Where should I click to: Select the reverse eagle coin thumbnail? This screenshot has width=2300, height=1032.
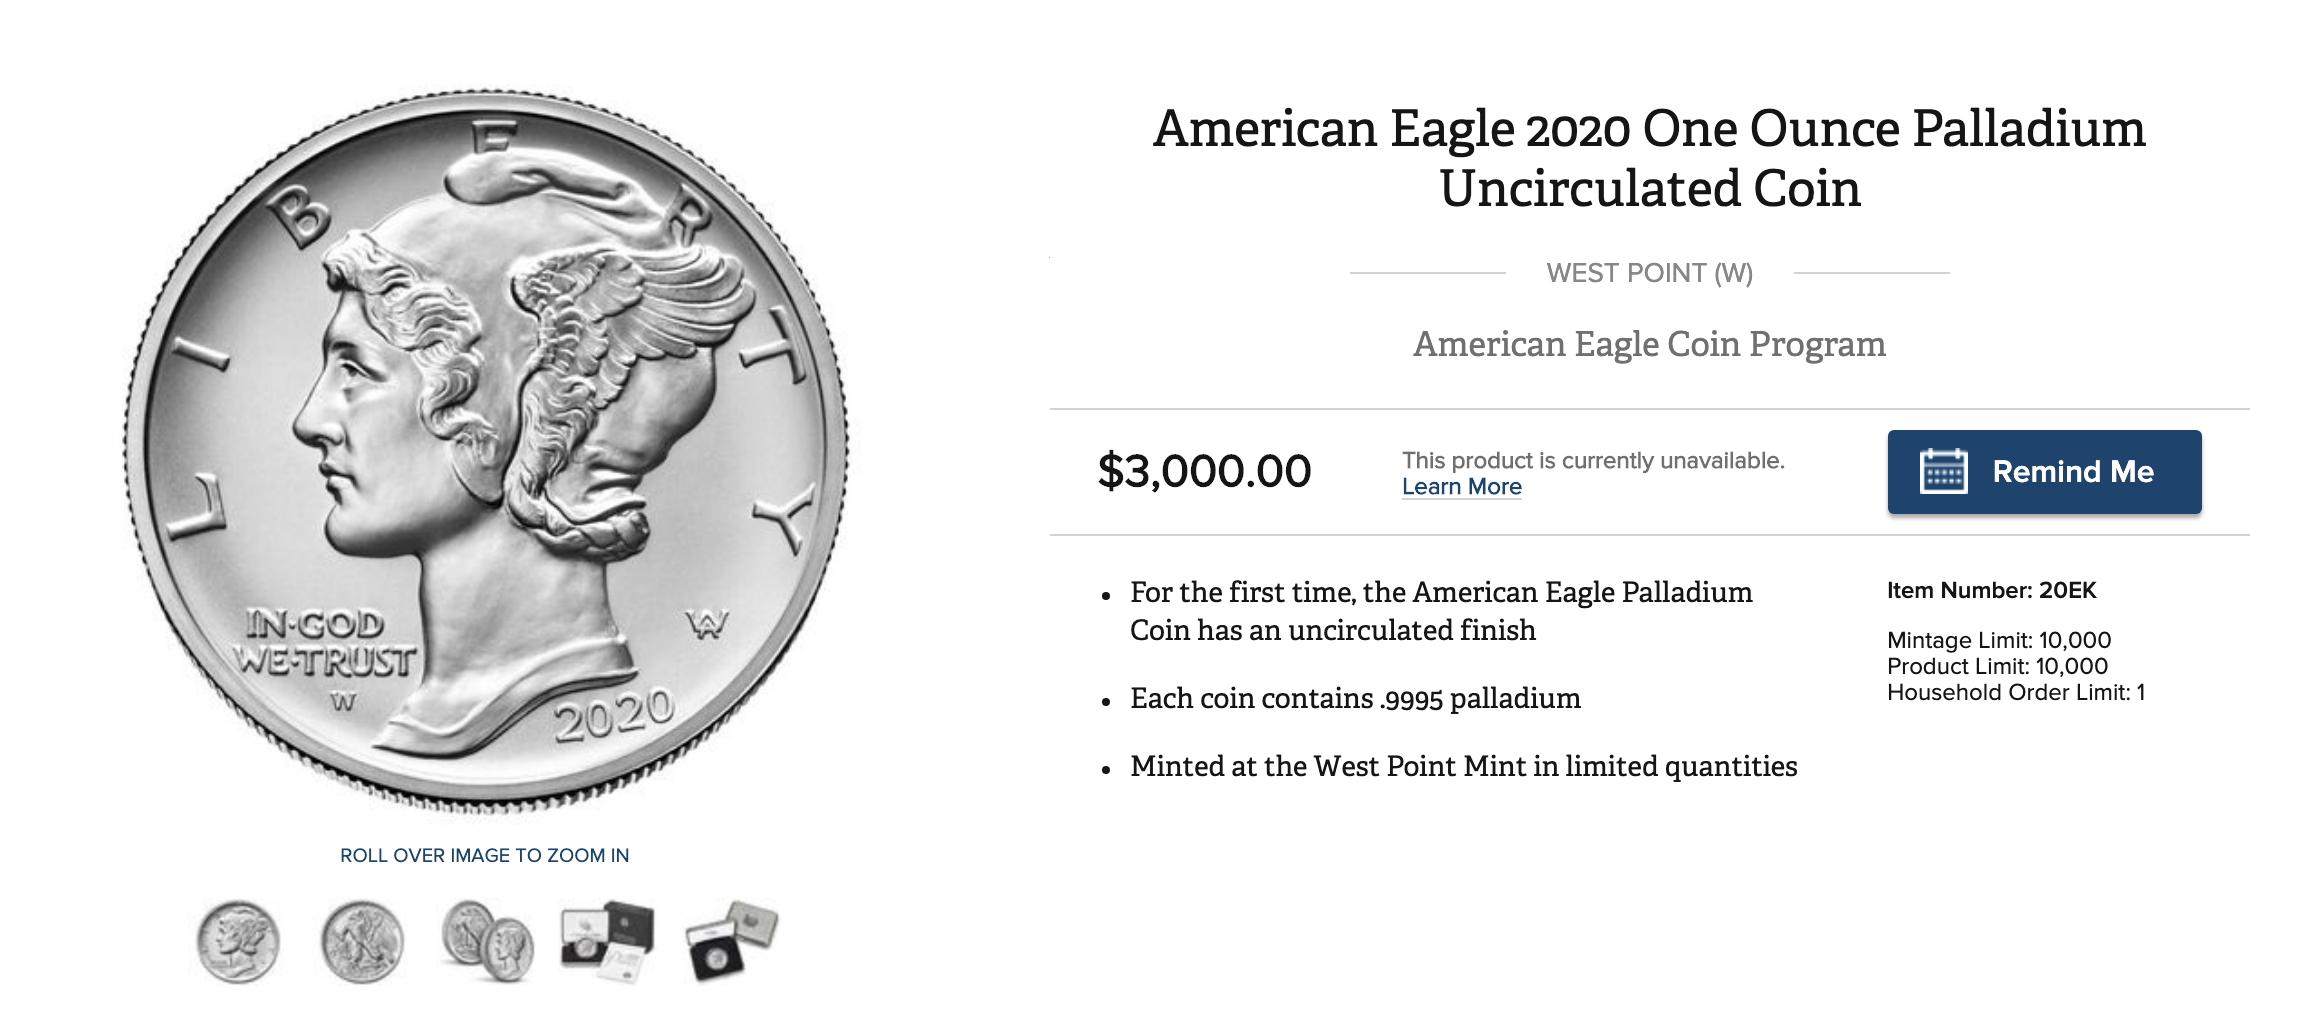click(362, 942)
